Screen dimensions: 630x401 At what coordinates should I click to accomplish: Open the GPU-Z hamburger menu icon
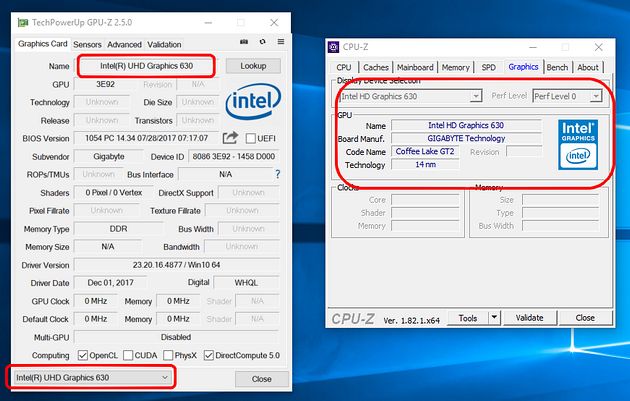point(281,42)
